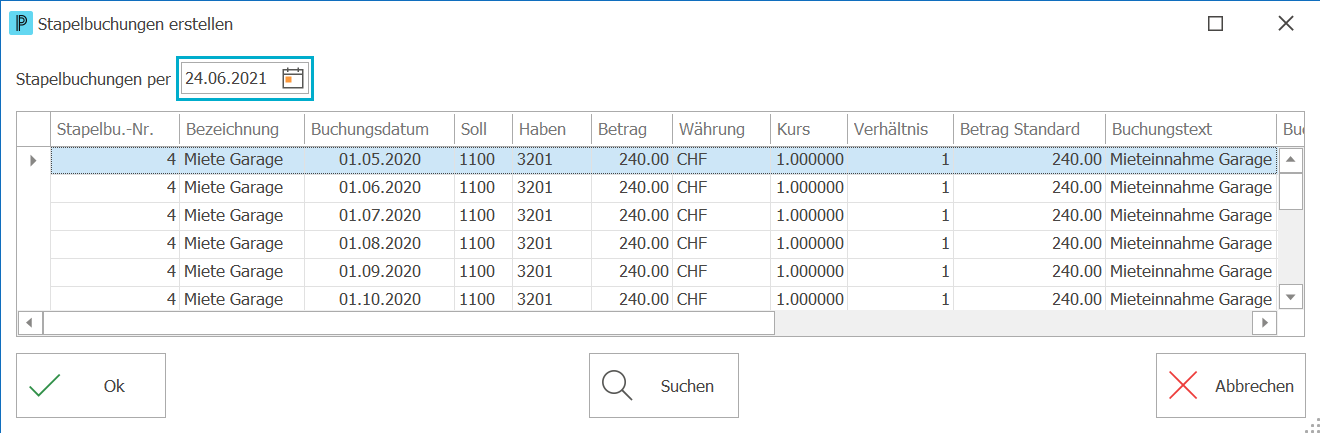Click the Haben column header
1320x433 pixels.
tap(552, 129)
